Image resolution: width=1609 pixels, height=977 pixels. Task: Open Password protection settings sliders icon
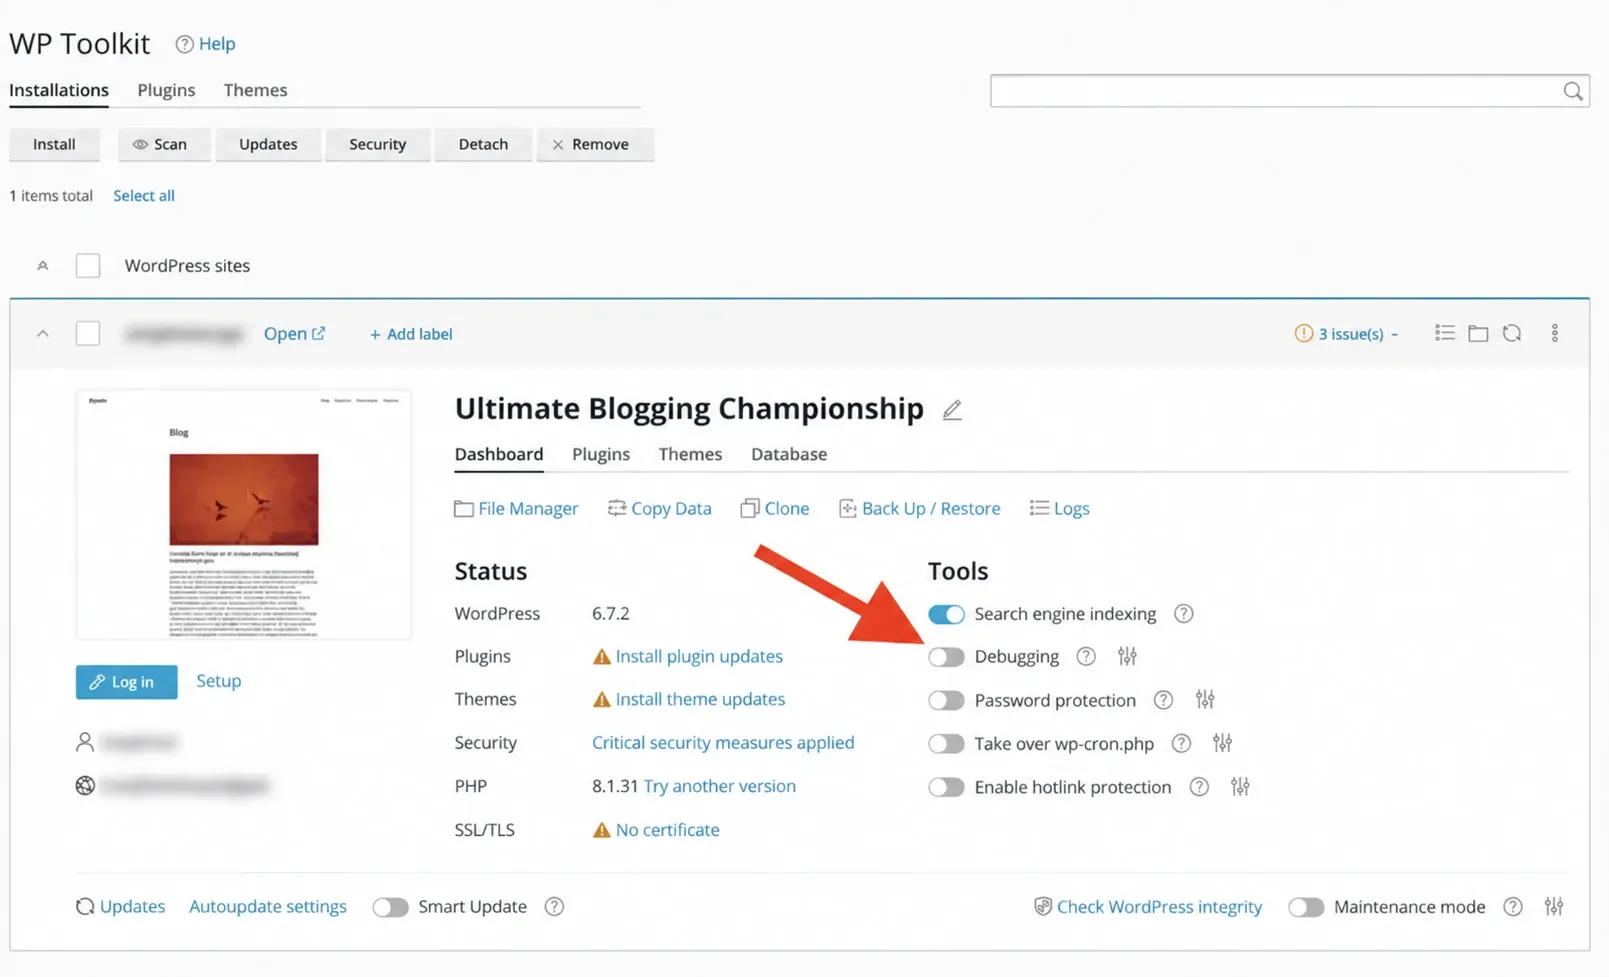click(x=1205, y=699)
